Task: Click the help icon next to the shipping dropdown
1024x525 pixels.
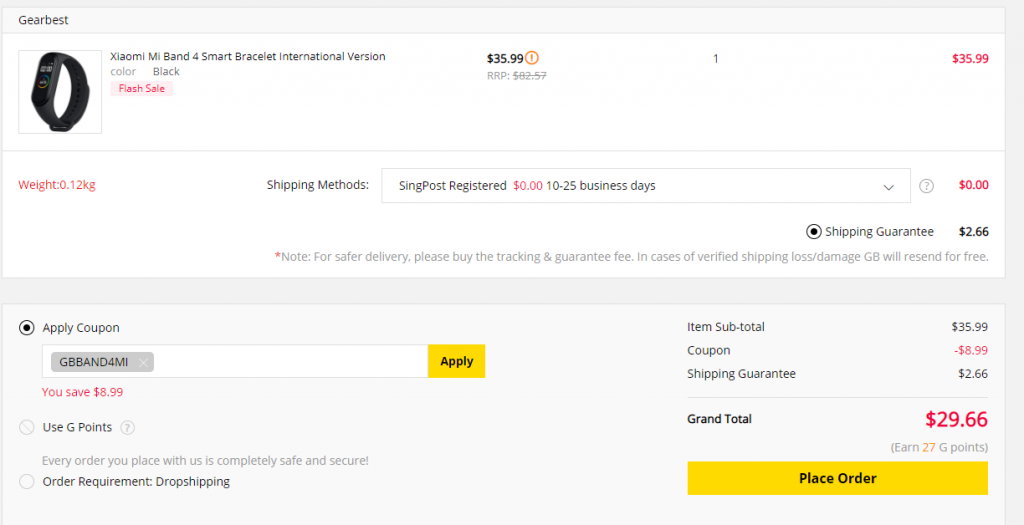Action: (x=927, y=186)
